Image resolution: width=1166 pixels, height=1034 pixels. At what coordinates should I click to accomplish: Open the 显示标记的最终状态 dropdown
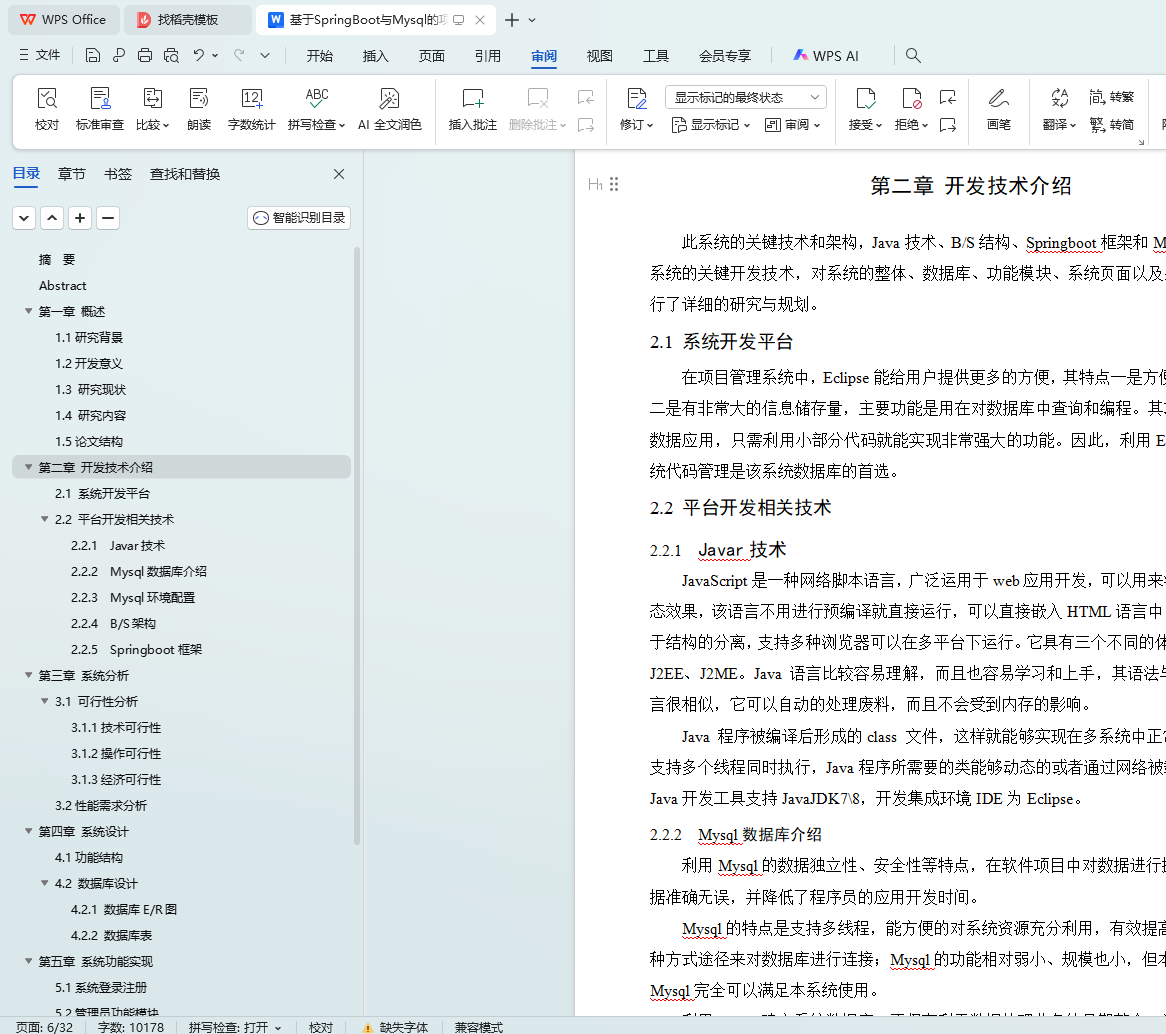click(x=745, y=97)
